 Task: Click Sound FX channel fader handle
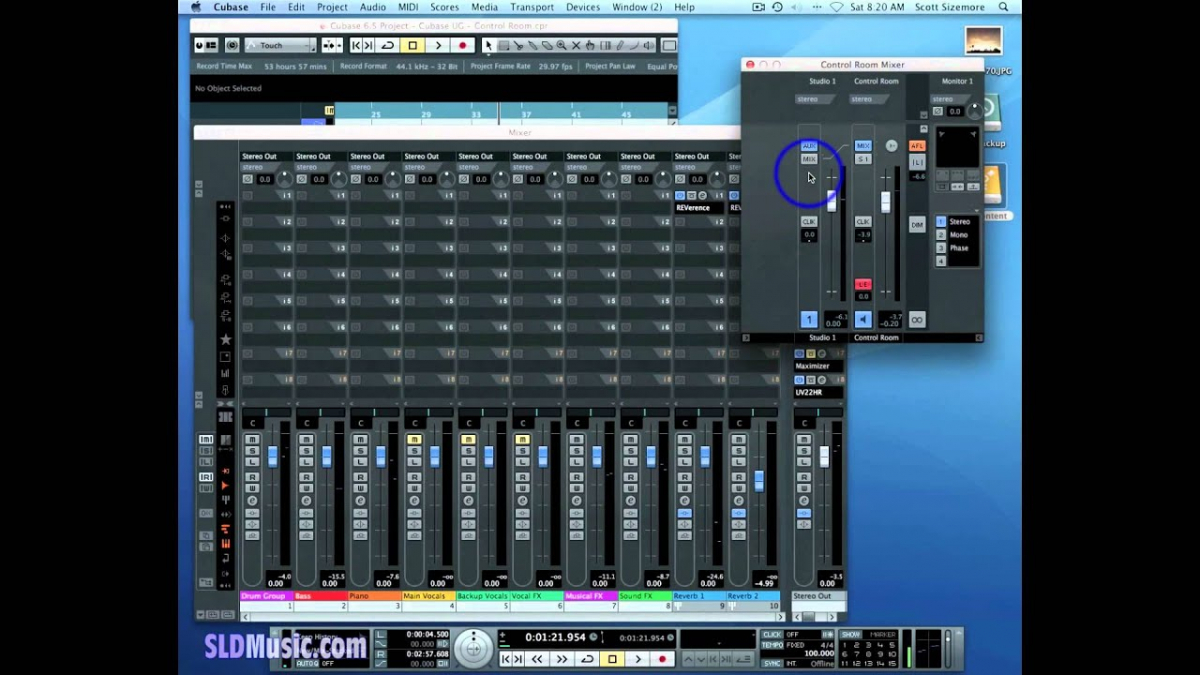point(651,457)
